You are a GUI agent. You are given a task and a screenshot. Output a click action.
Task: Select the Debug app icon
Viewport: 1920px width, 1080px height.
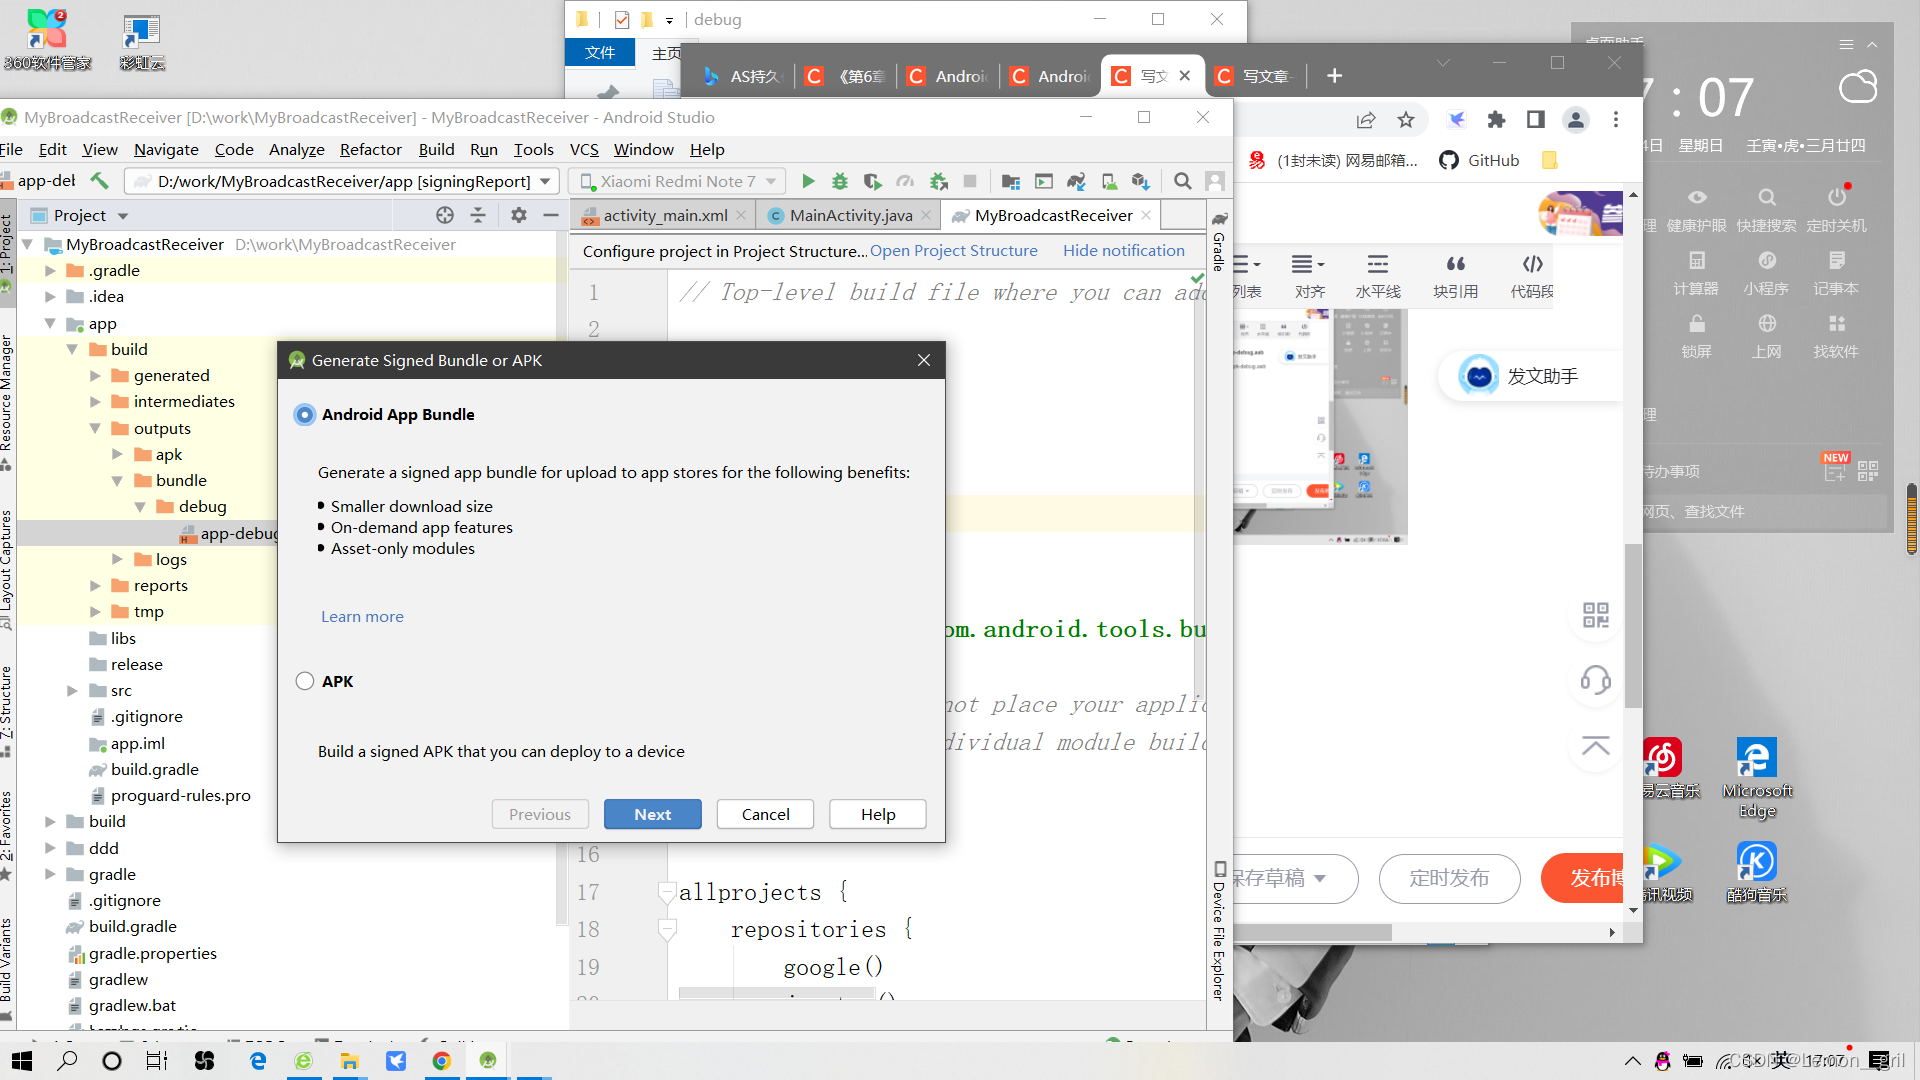tap(839, 181)
